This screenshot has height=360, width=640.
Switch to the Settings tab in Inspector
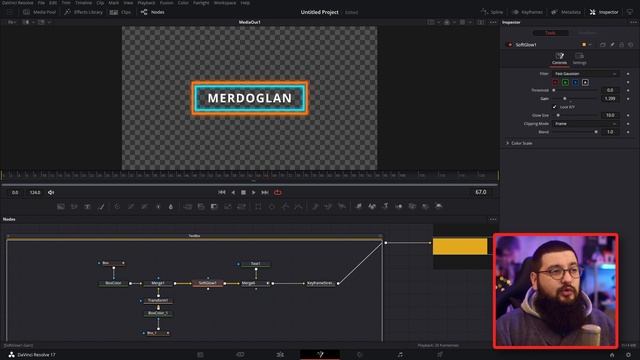coord(579,59)
